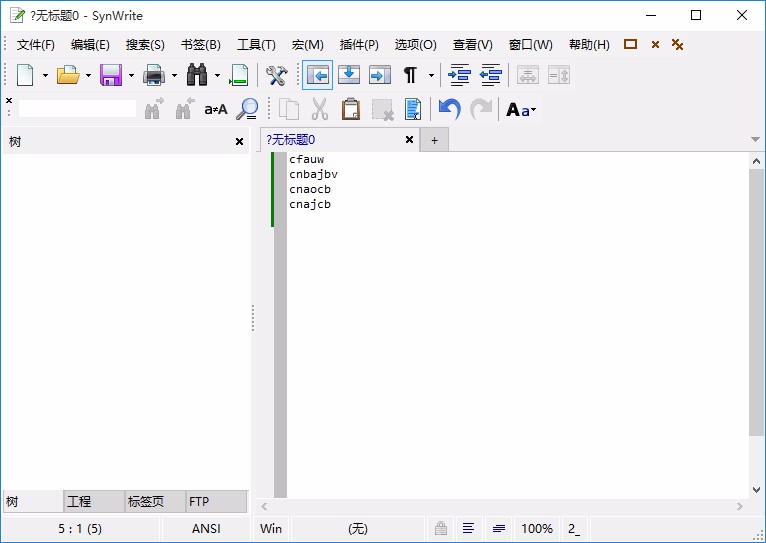Open the magnifier search dialog icon
This screenshot has width=766, height=543.
coord(247,109)
